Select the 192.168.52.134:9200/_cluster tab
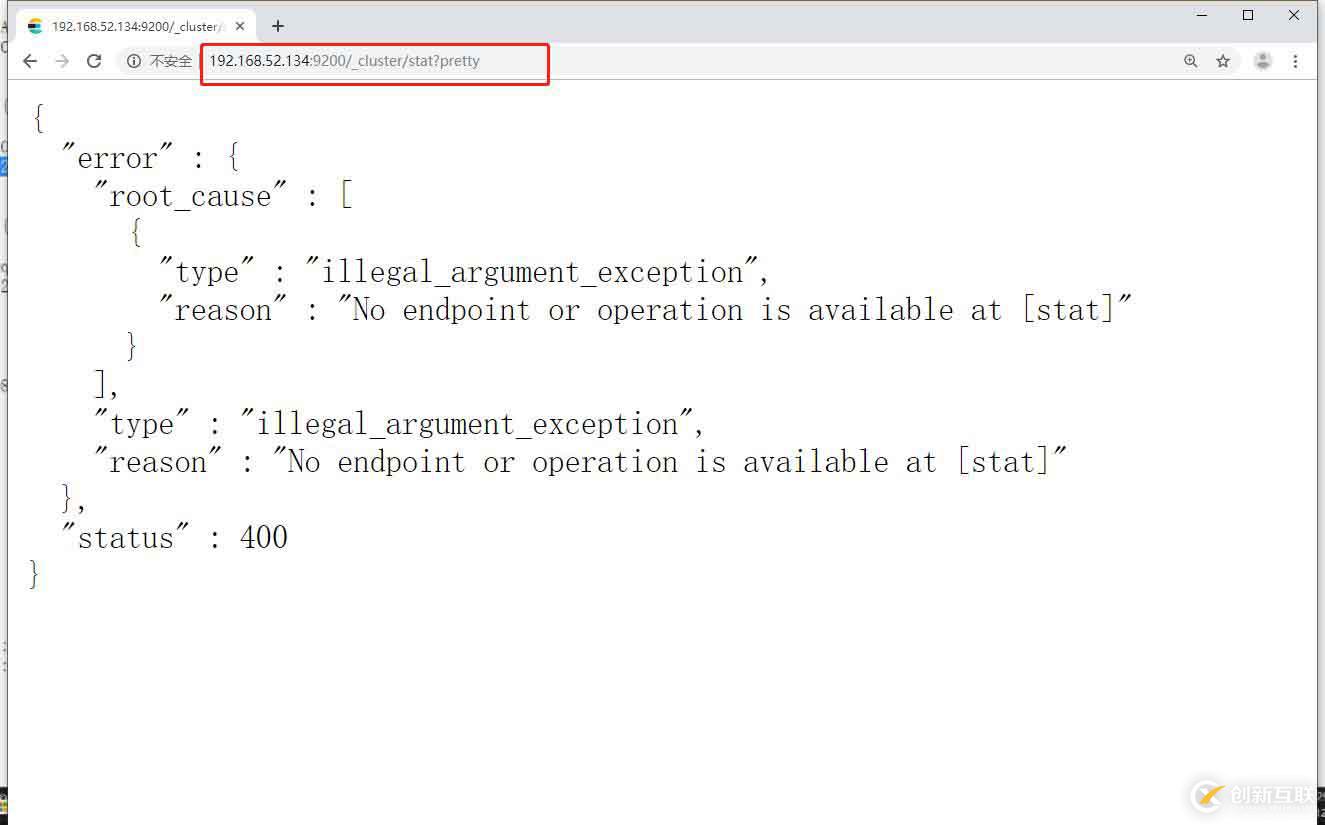 coord(137,26)
